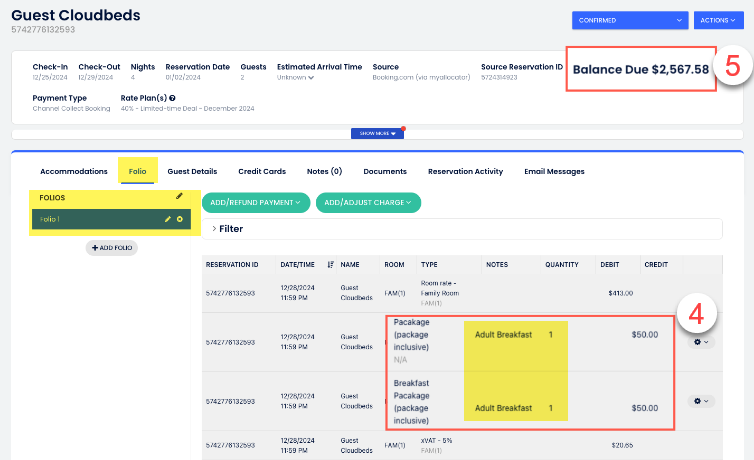The image size is (754, 460).
Task: Open the Reservation Activity tab
Action: click(x=465, y=171)
